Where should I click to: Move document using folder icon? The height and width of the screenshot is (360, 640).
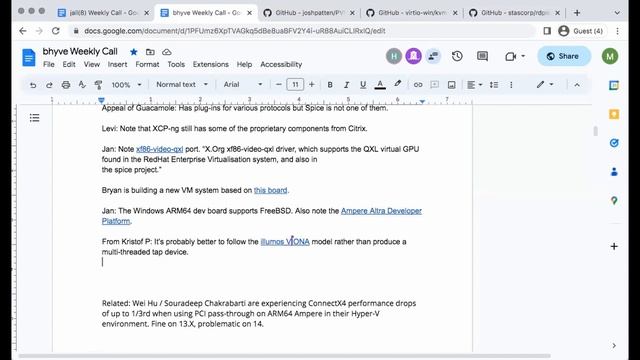pyautogui.click(x=150, y=52)
